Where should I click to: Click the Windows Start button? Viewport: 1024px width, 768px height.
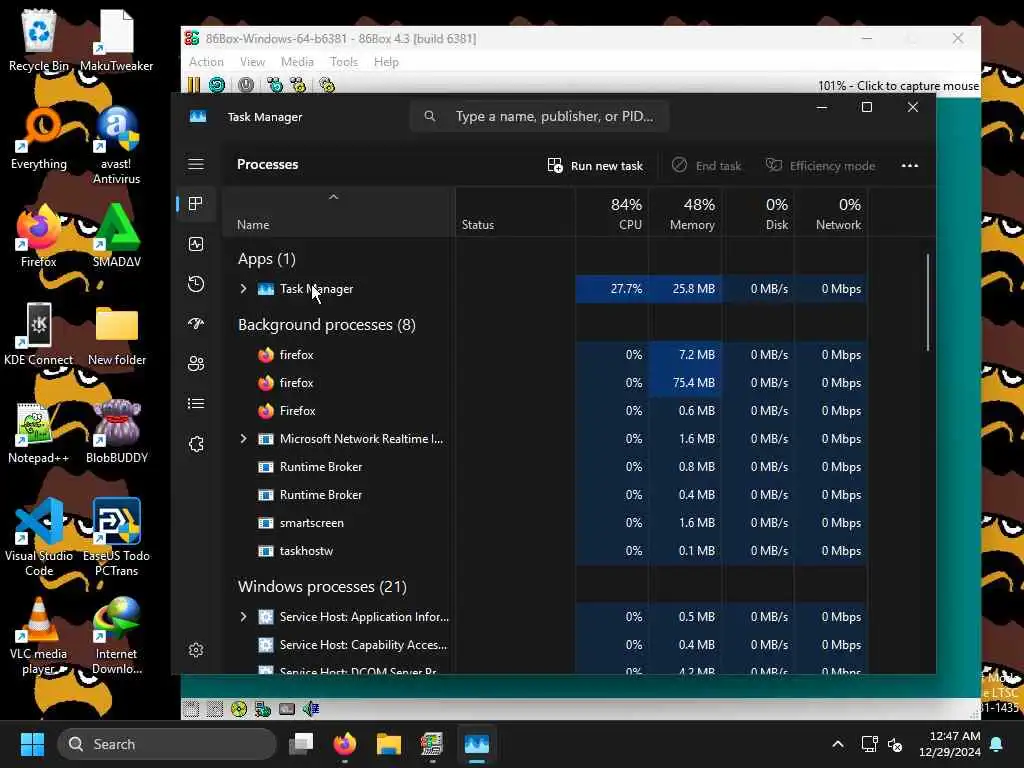[x=32, y=744]
